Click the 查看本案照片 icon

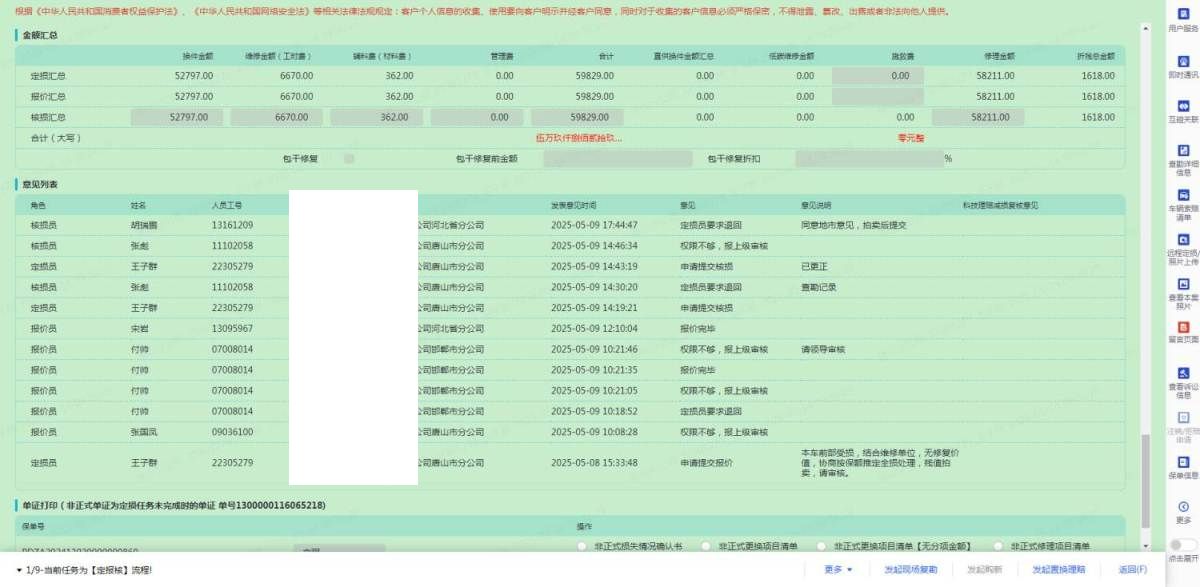[1183, 284]
